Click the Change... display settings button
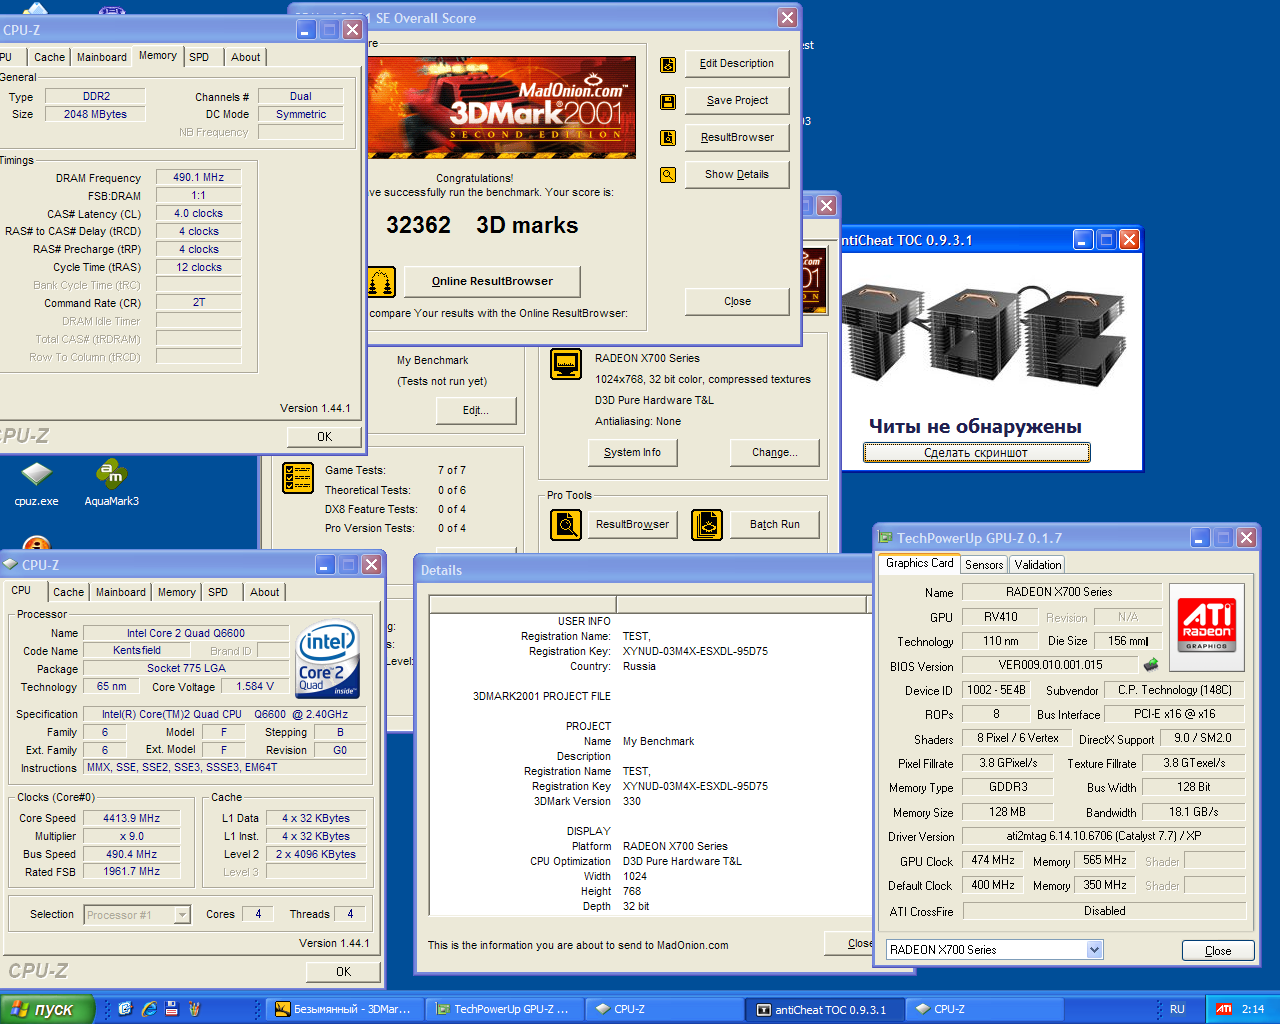Screen dimensions: 1280x1024 point(775,453)
